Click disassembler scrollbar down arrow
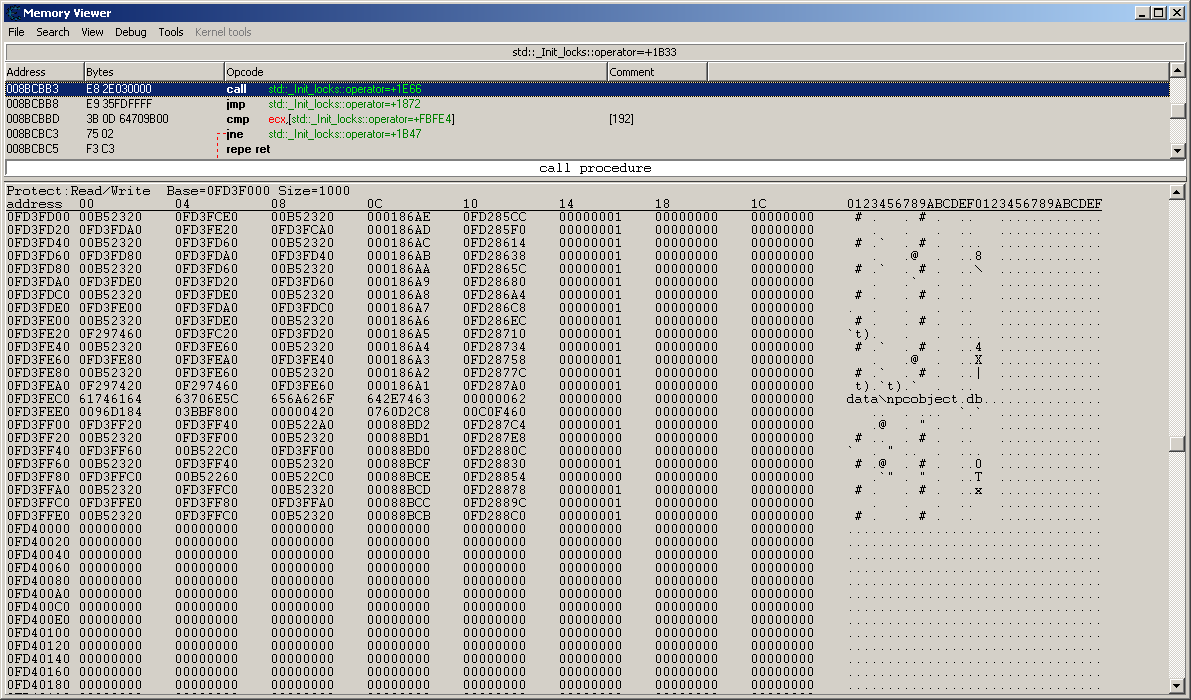This screenshot has height=700, width=1191. 1178,151
